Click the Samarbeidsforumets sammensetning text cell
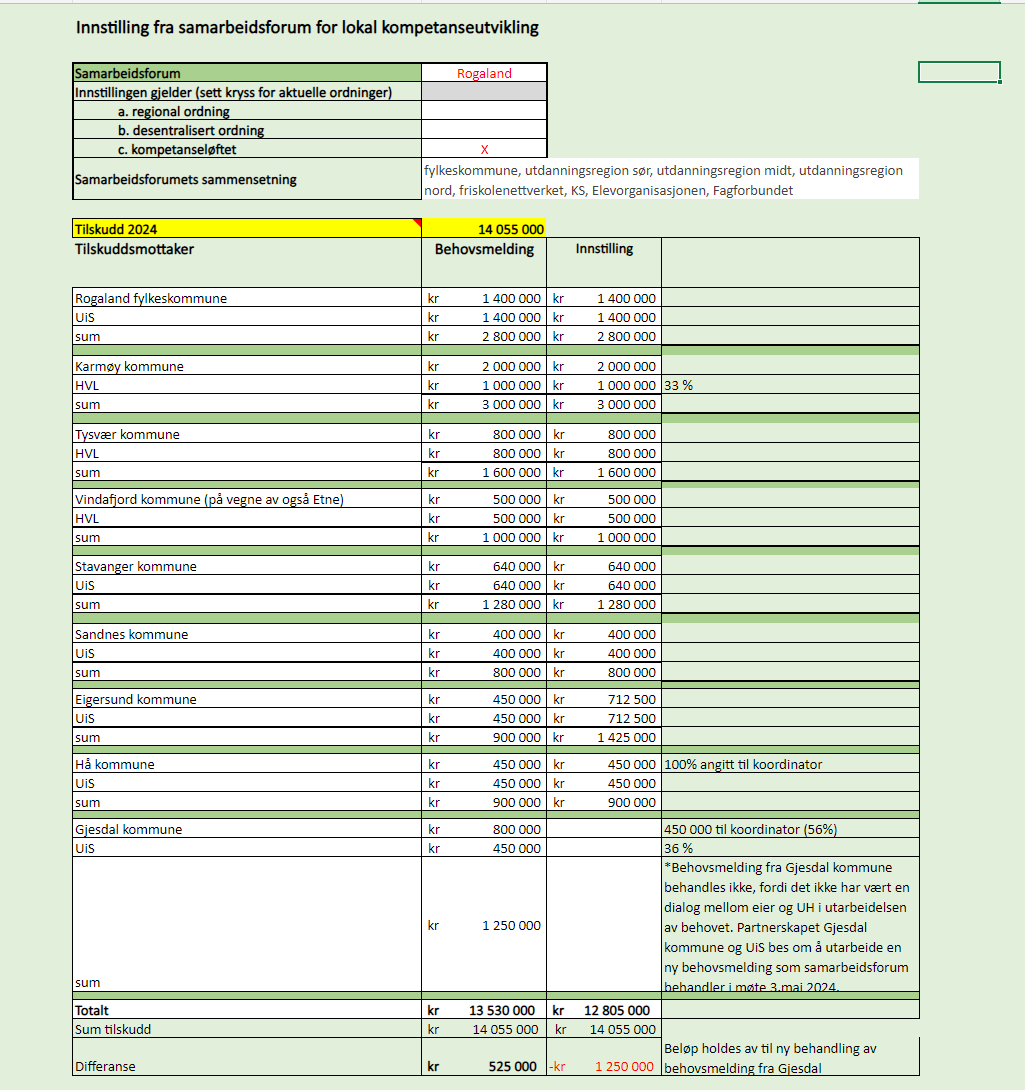This screenshot has height=1090, width=1025. tap(670, 179)
